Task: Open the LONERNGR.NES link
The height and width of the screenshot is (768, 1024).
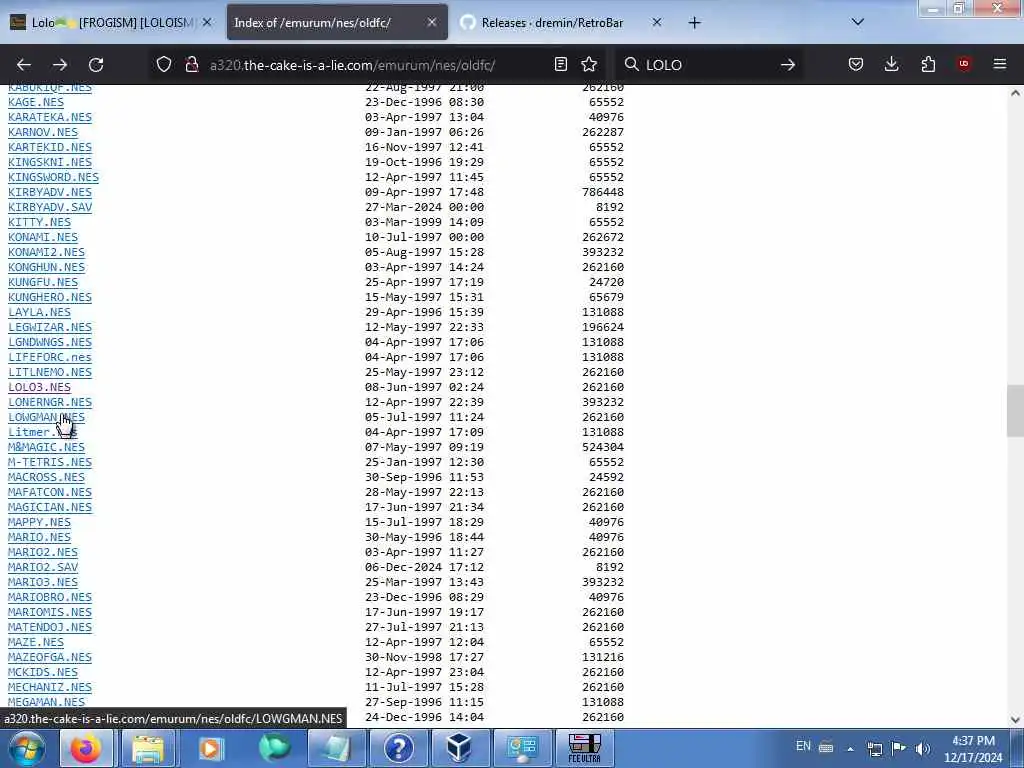Action: point(50,402)
